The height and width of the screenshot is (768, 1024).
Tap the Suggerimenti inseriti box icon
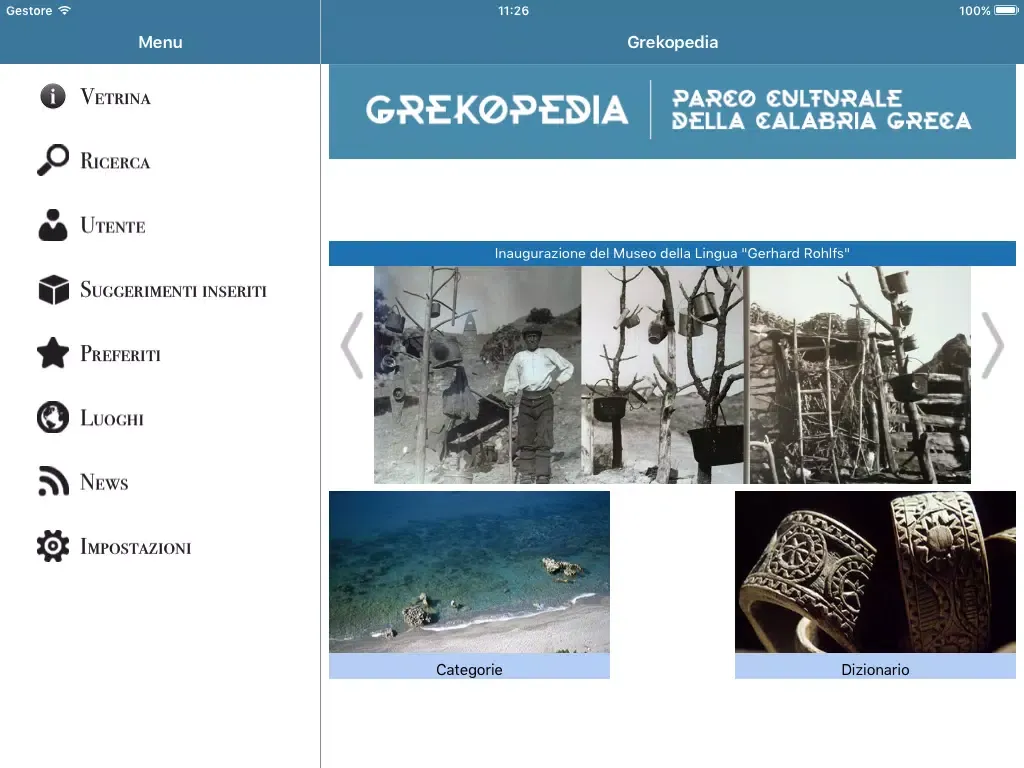tap(53, 289)
